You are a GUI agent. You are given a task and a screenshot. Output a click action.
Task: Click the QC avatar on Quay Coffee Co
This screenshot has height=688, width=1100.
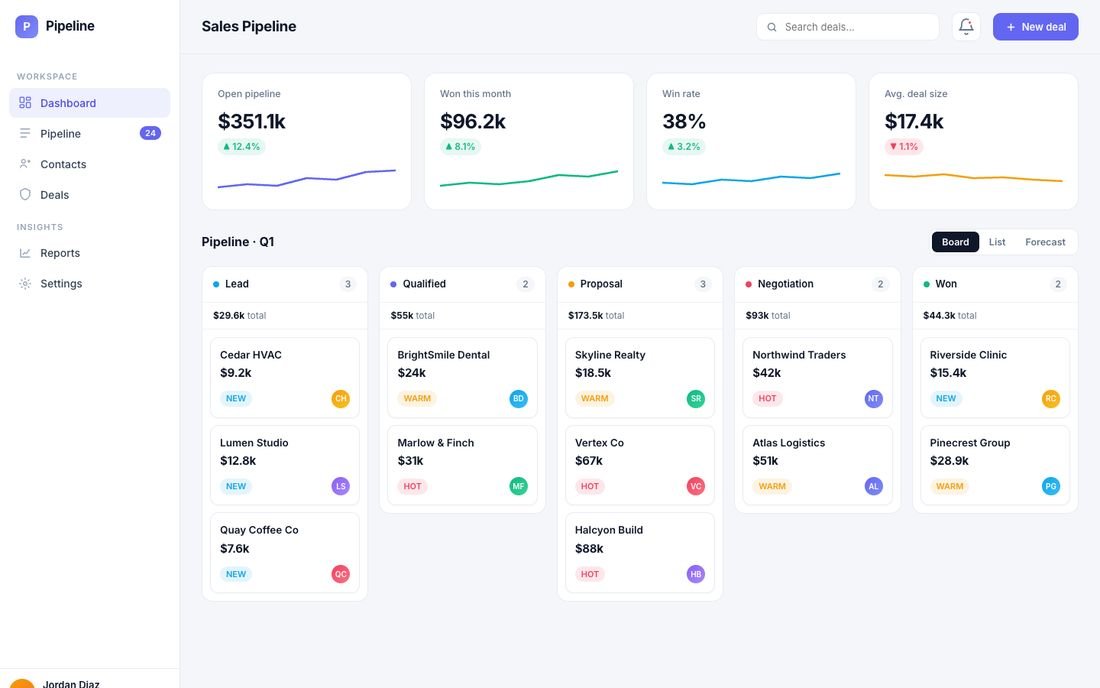click(x=340, y=574)
